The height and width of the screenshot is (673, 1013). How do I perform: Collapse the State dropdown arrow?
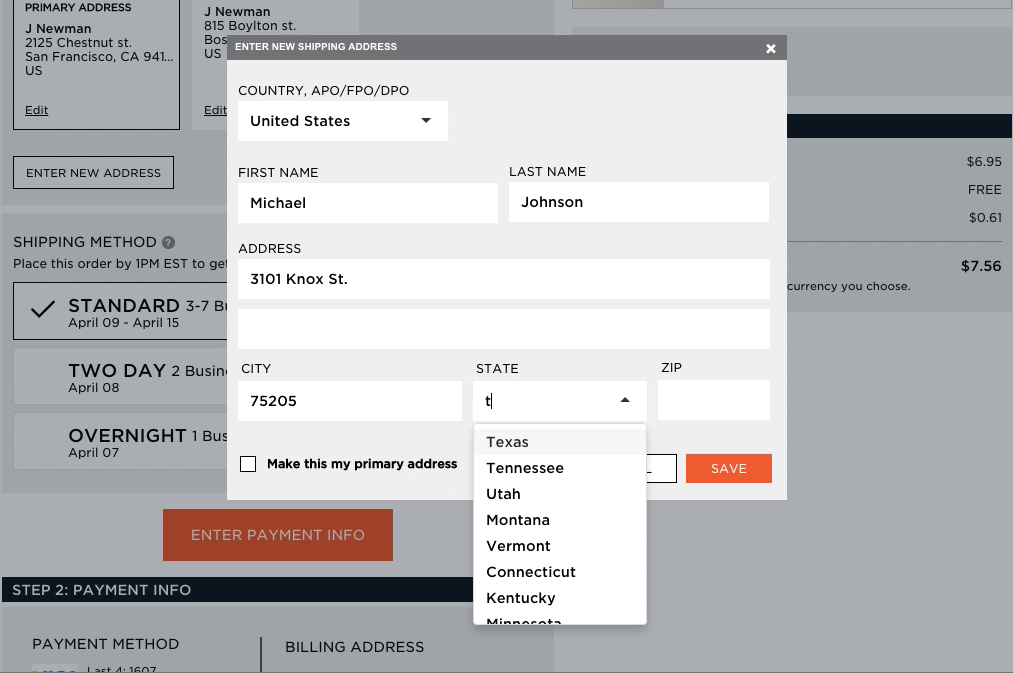(625, 400)
